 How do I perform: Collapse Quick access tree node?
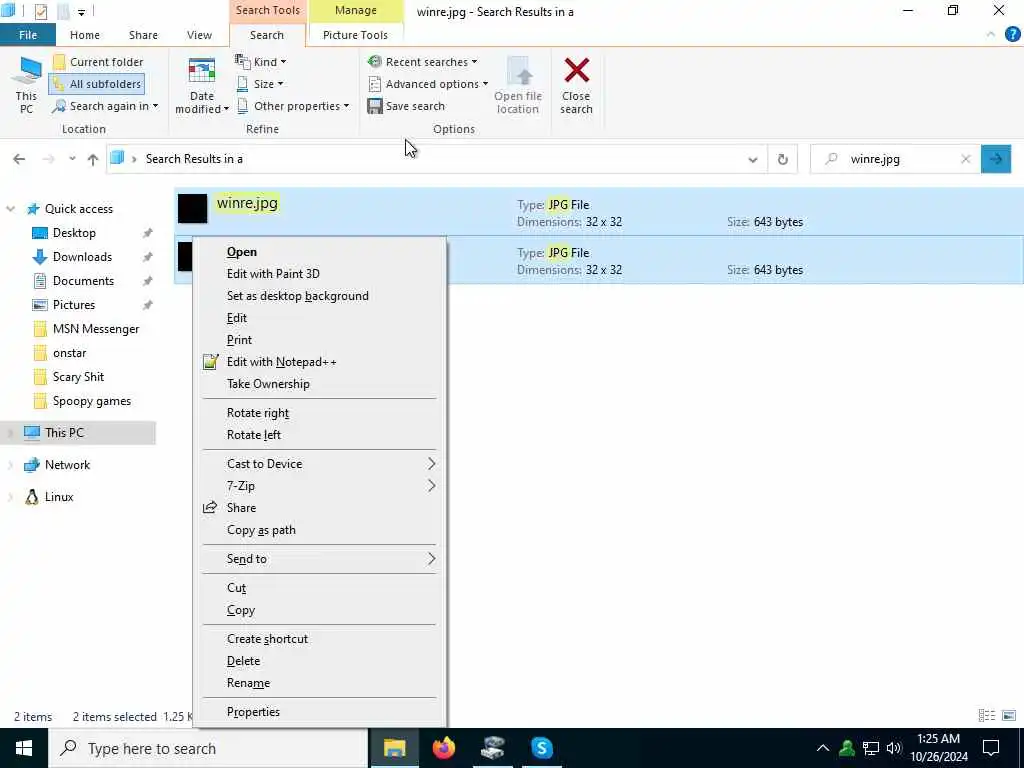click(10, 209)
